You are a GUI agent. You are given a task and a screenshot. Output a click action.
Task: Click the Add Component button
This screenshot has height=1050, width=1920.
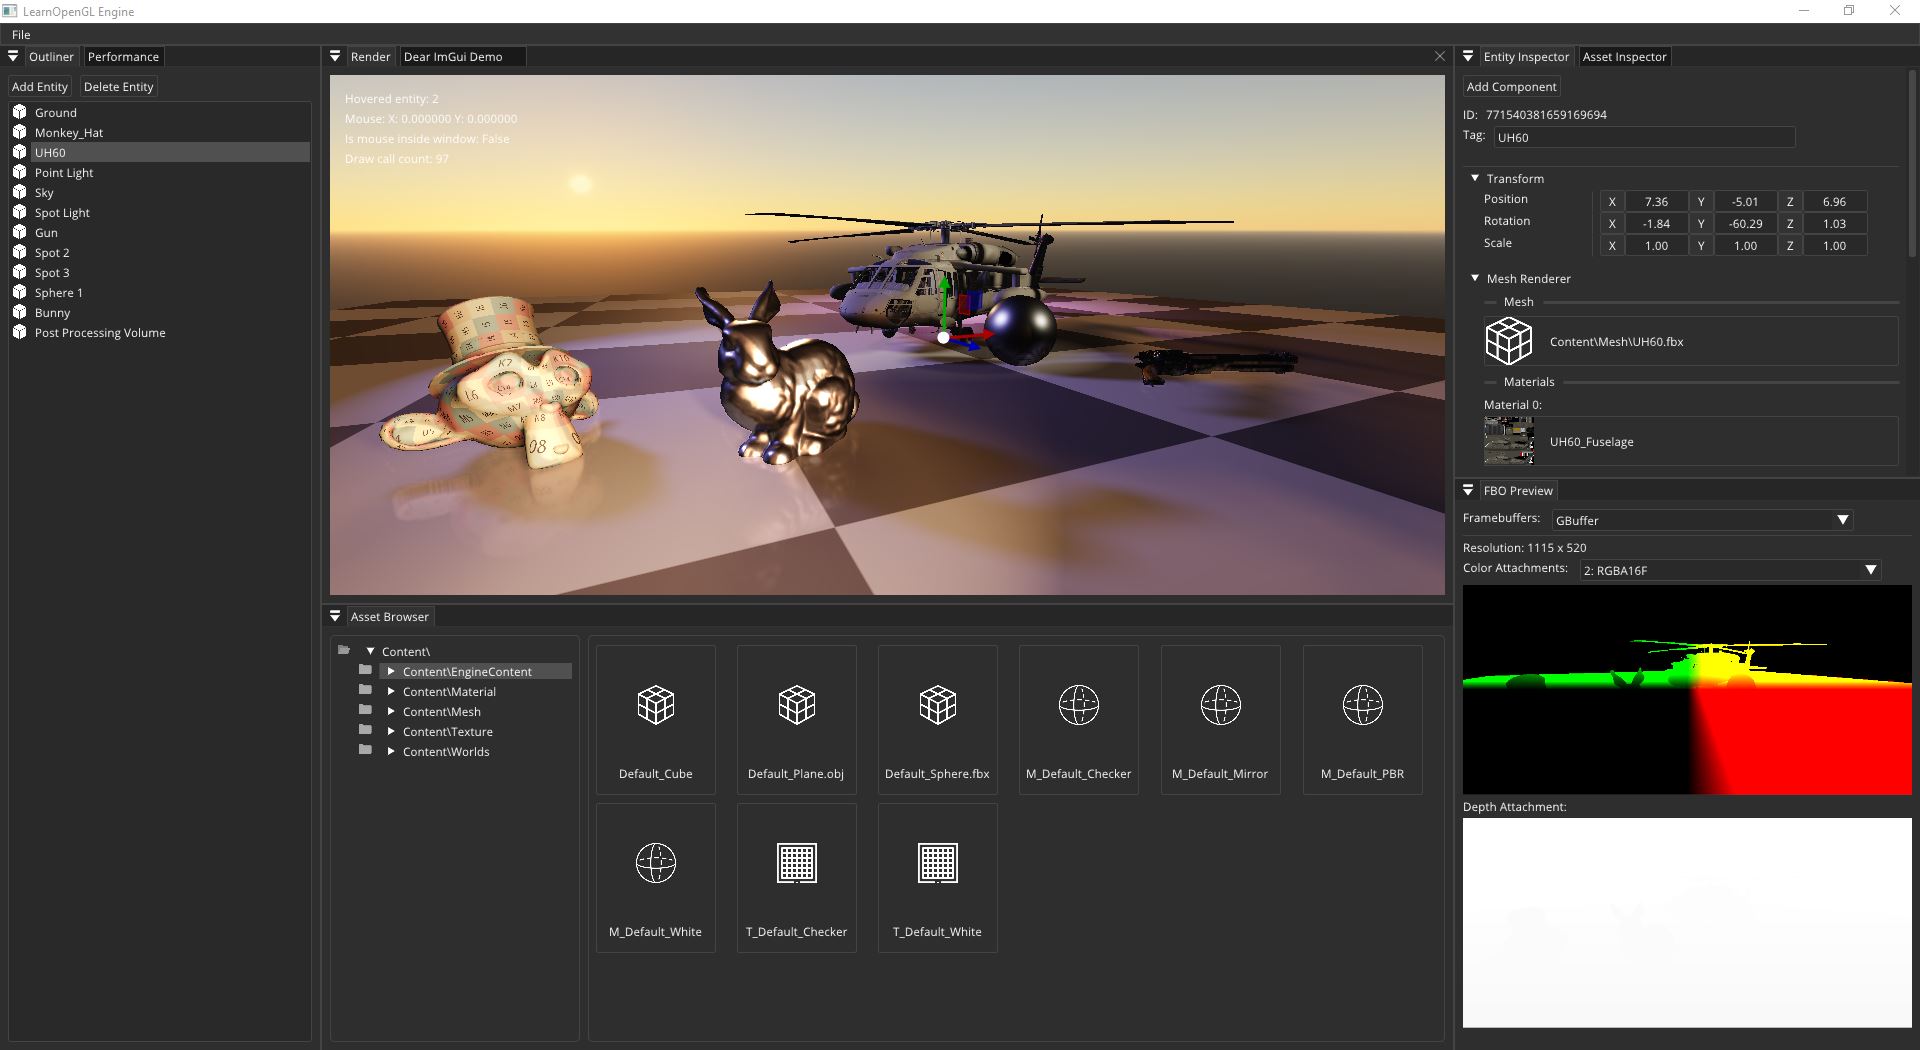point(1511,87)
